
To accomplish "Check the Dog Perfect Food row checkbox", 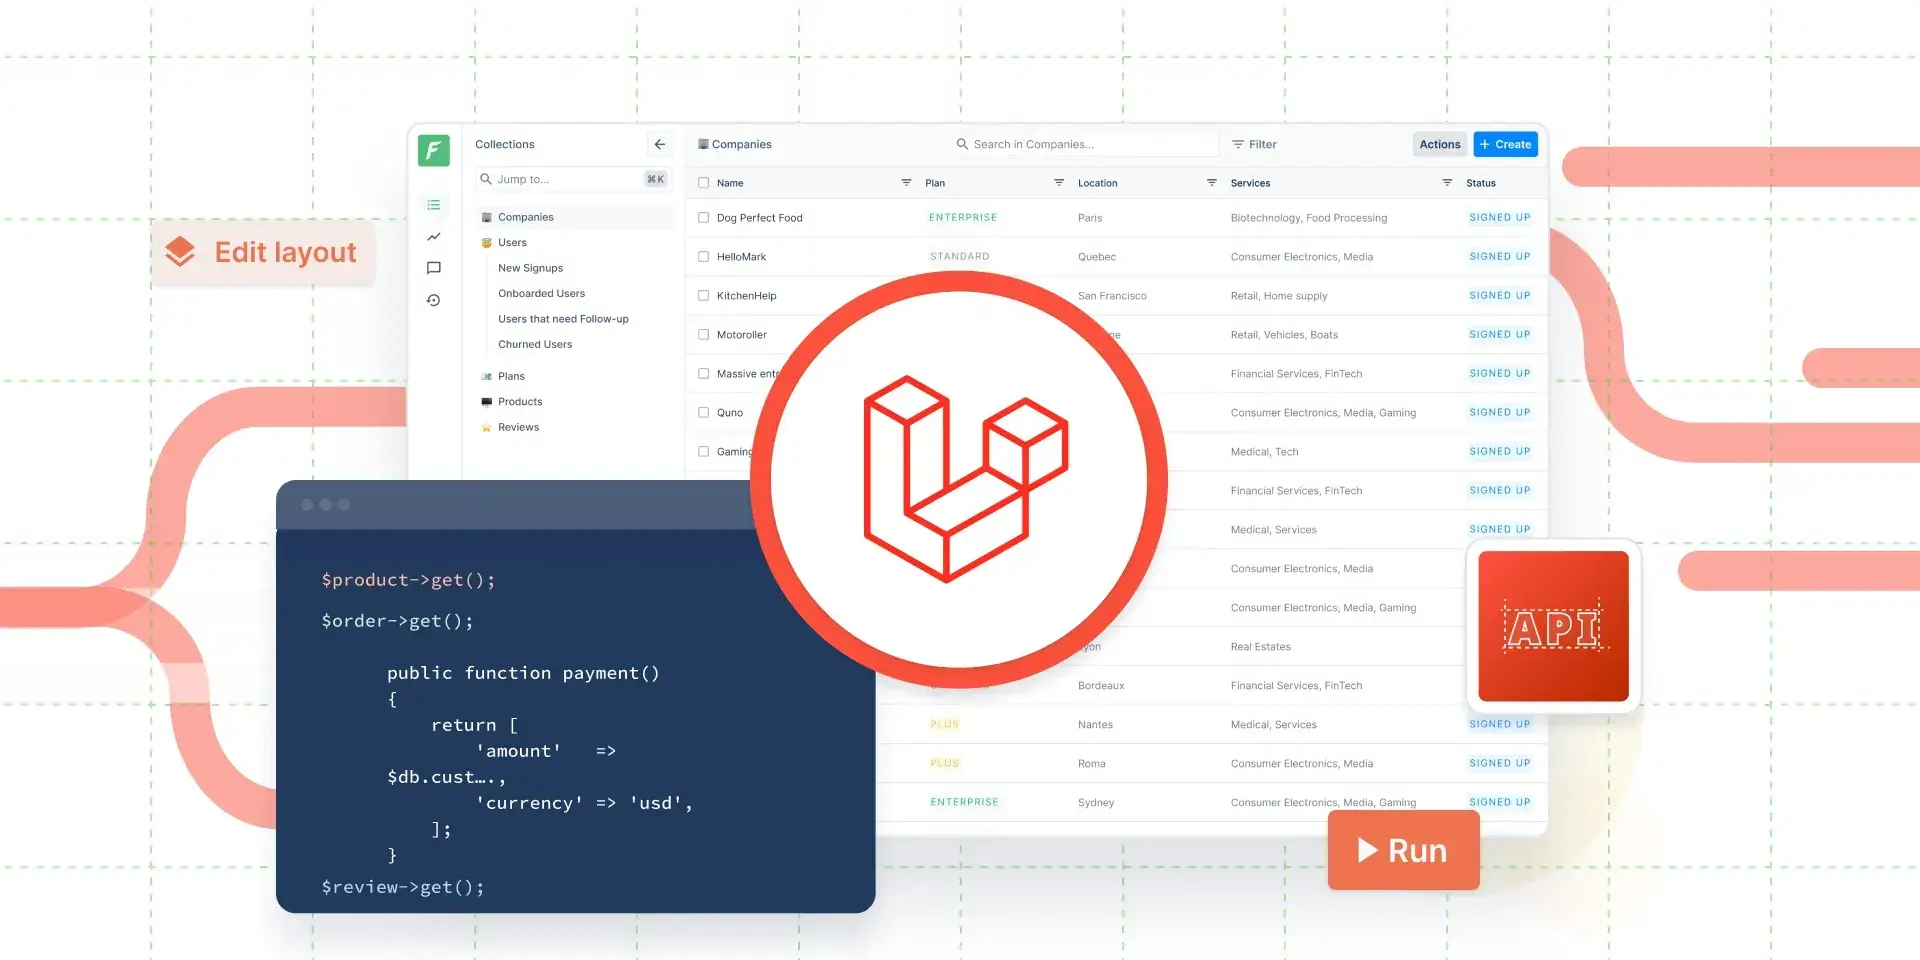I will tap(703, 217).
